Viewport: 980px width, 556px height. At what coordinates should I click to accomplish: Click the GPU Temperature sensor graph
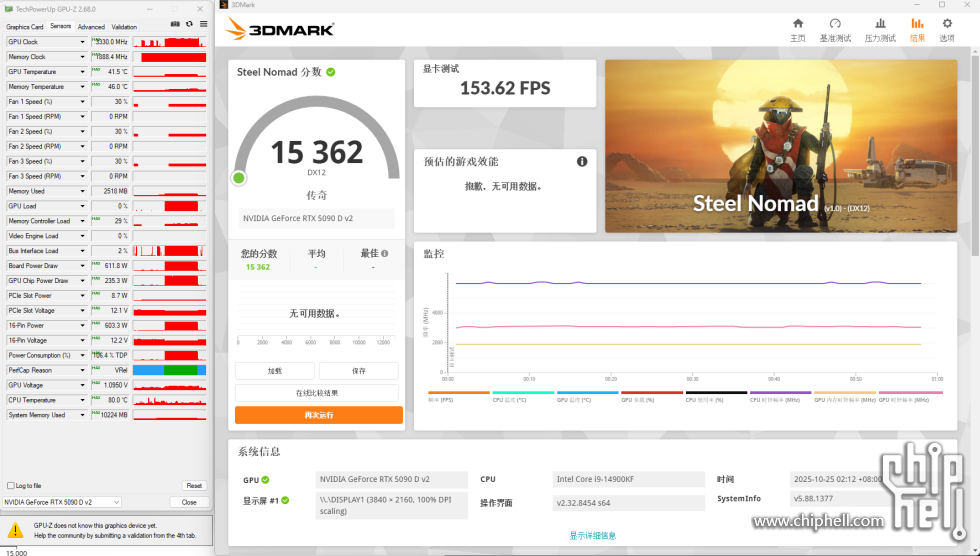[x=169, y=72]
